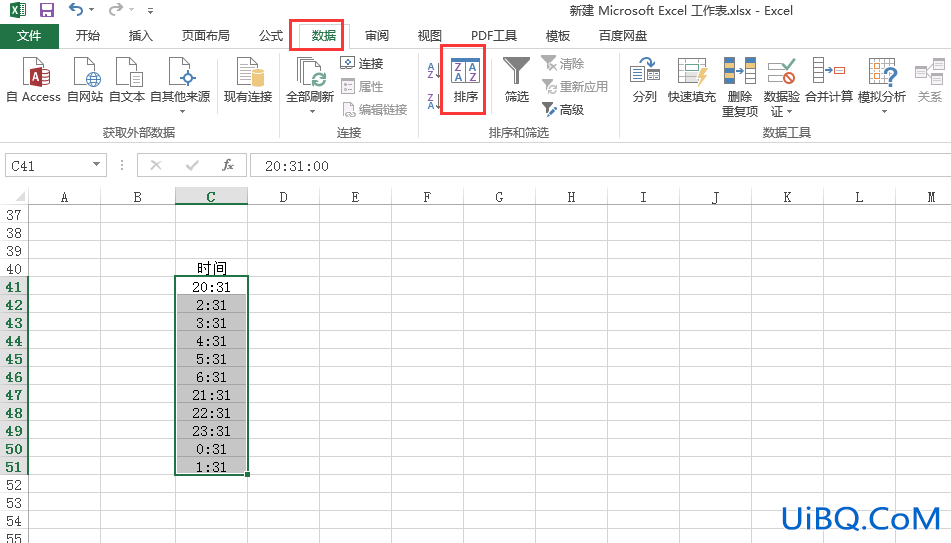This screenshot has width=951, height=543.
Task: Import data 自网站
Action: (x=85, y=79)
